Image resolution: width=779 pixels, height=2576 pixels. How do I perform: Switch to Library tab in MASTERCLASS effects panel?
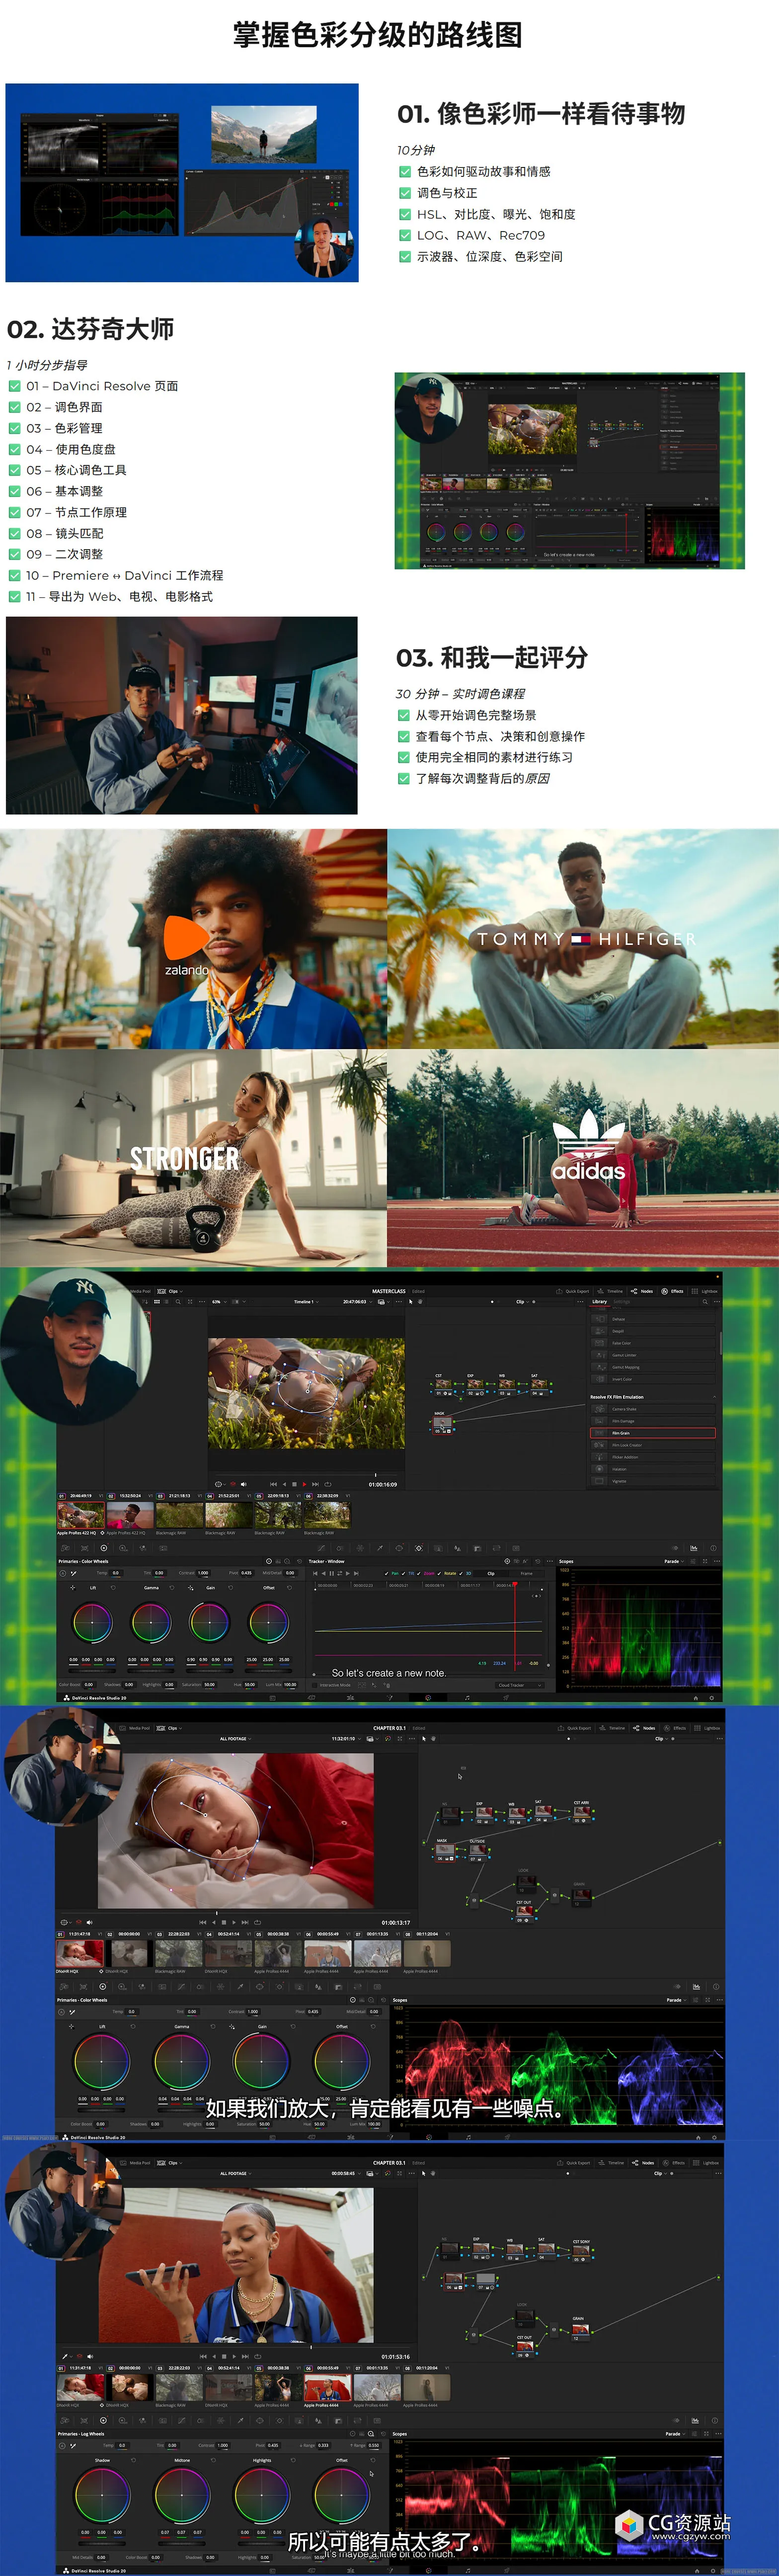[x=599, y=1302]
